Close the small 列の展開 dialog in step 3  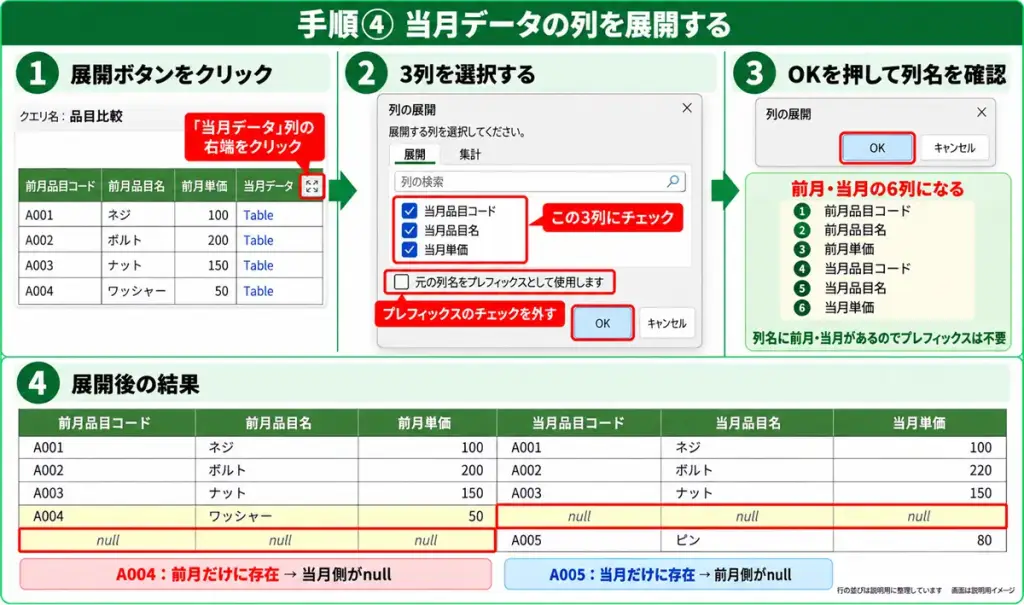[x=982, y=112]
